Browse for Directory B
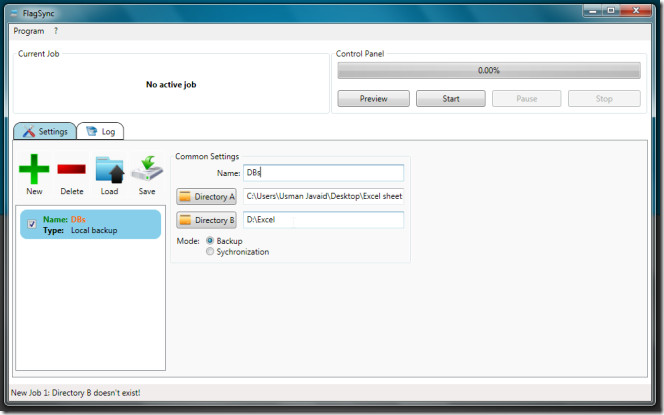Screen dimensions: 664x415 click(206, 220)
